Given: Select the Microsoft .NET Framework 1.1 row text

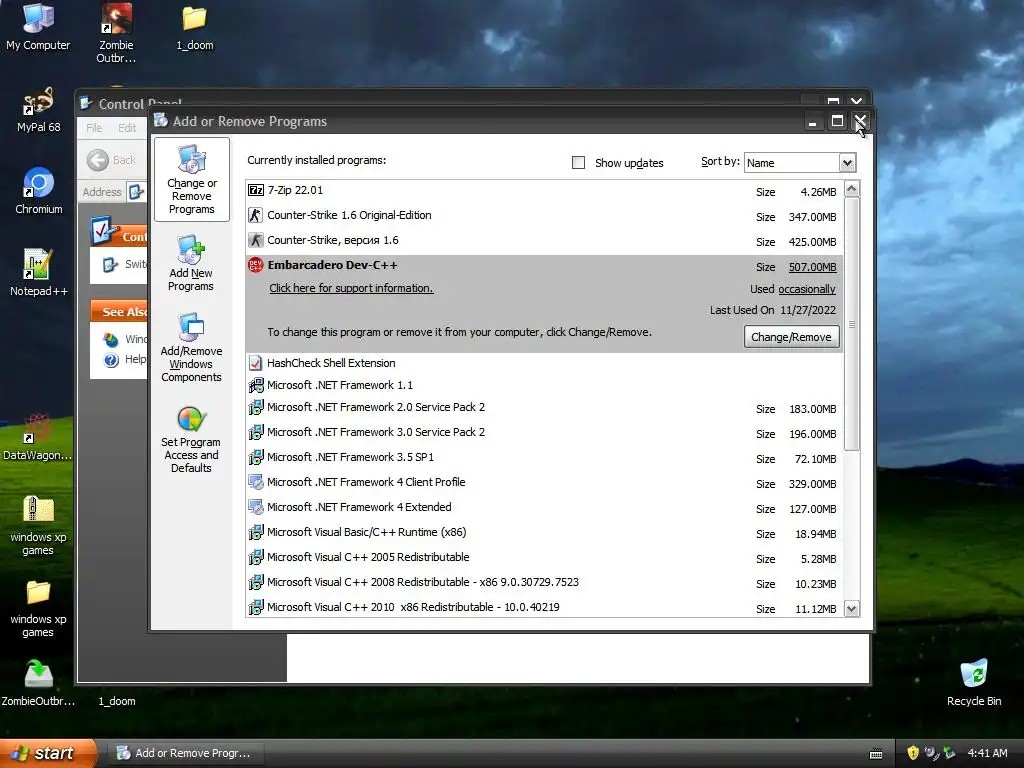Looking at the screenshot, I should click(x=340, y=385).
